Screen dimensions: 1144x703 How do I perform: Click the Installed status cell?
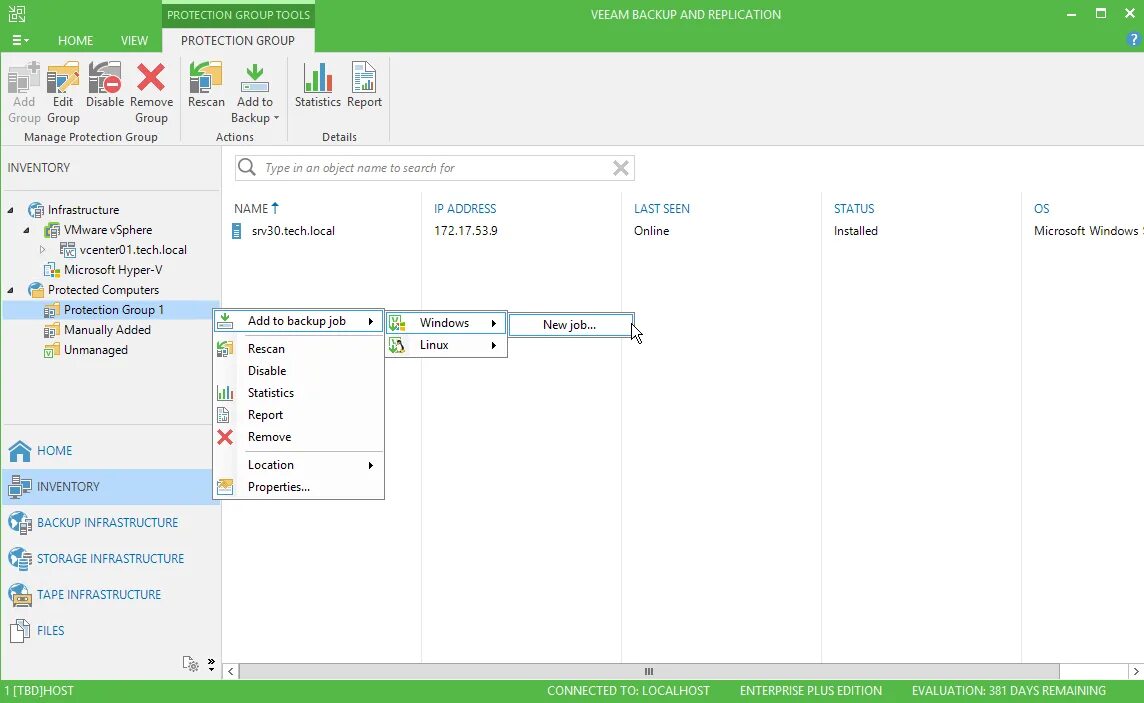(856, 230)
